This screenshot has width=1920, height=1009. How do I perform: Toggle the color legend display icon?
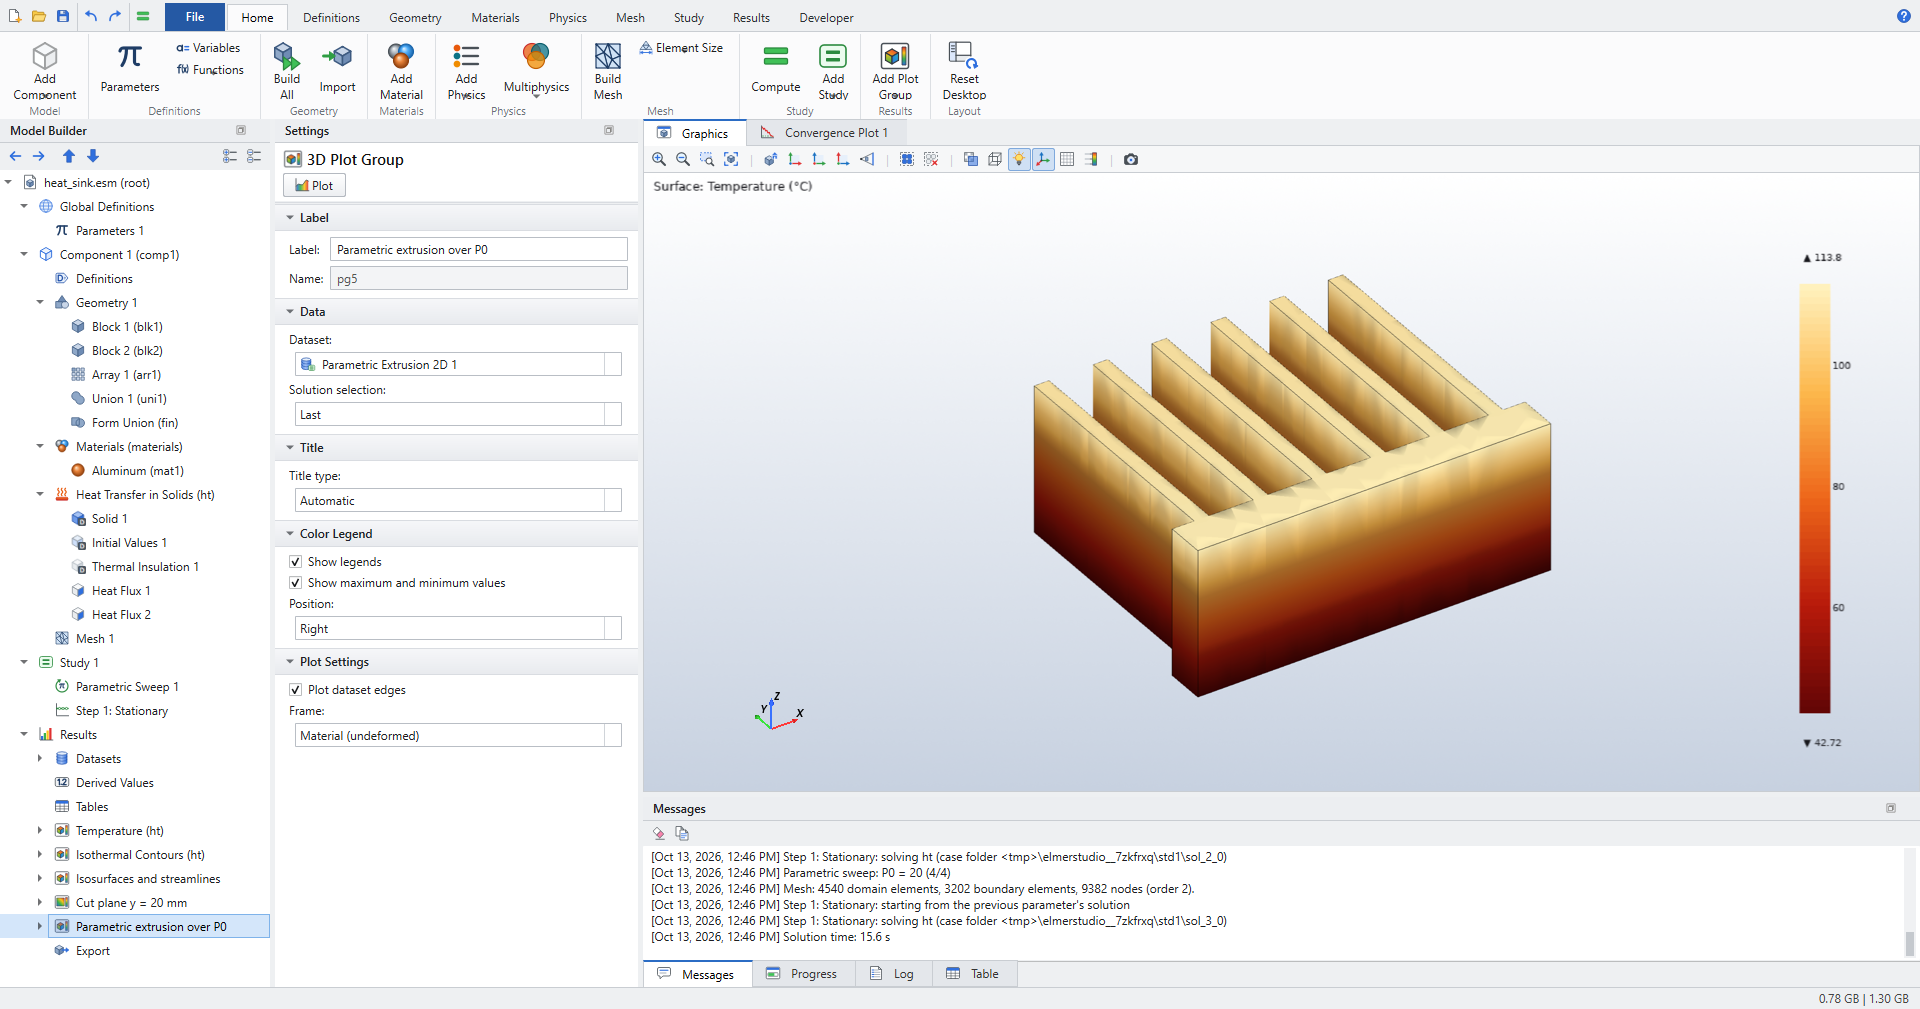[x=1091, y=159]
